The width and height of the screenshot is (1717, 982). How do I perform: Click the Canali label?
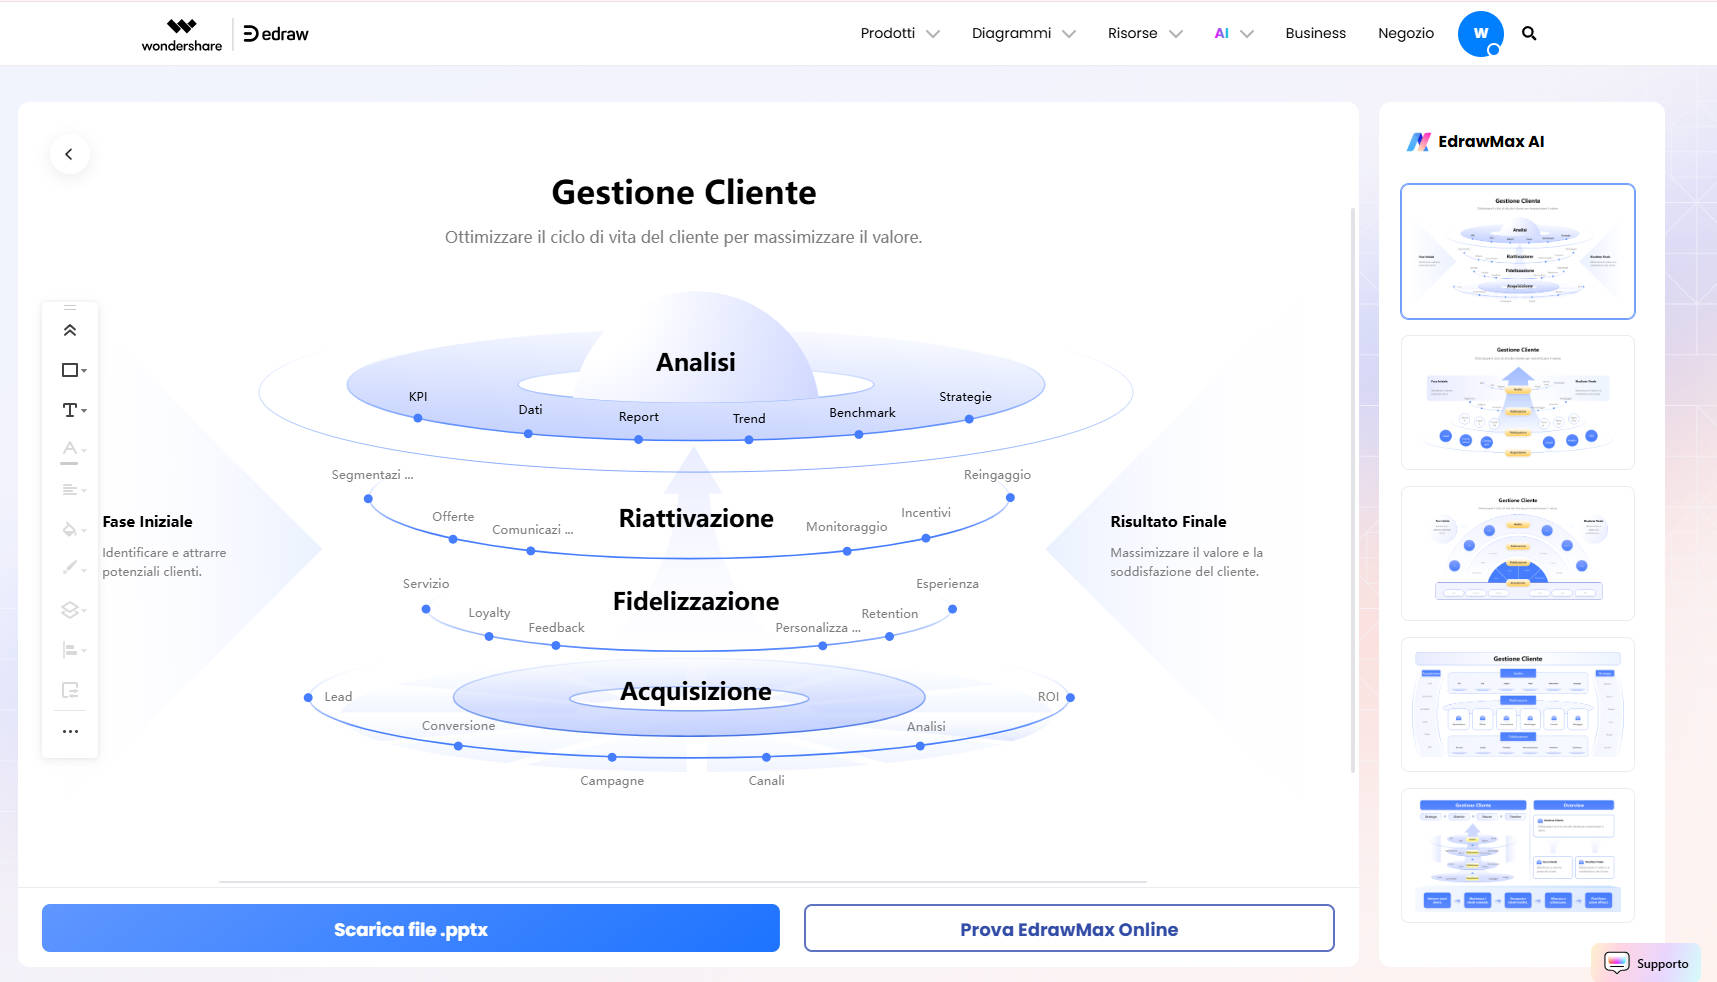pos(767,781)
